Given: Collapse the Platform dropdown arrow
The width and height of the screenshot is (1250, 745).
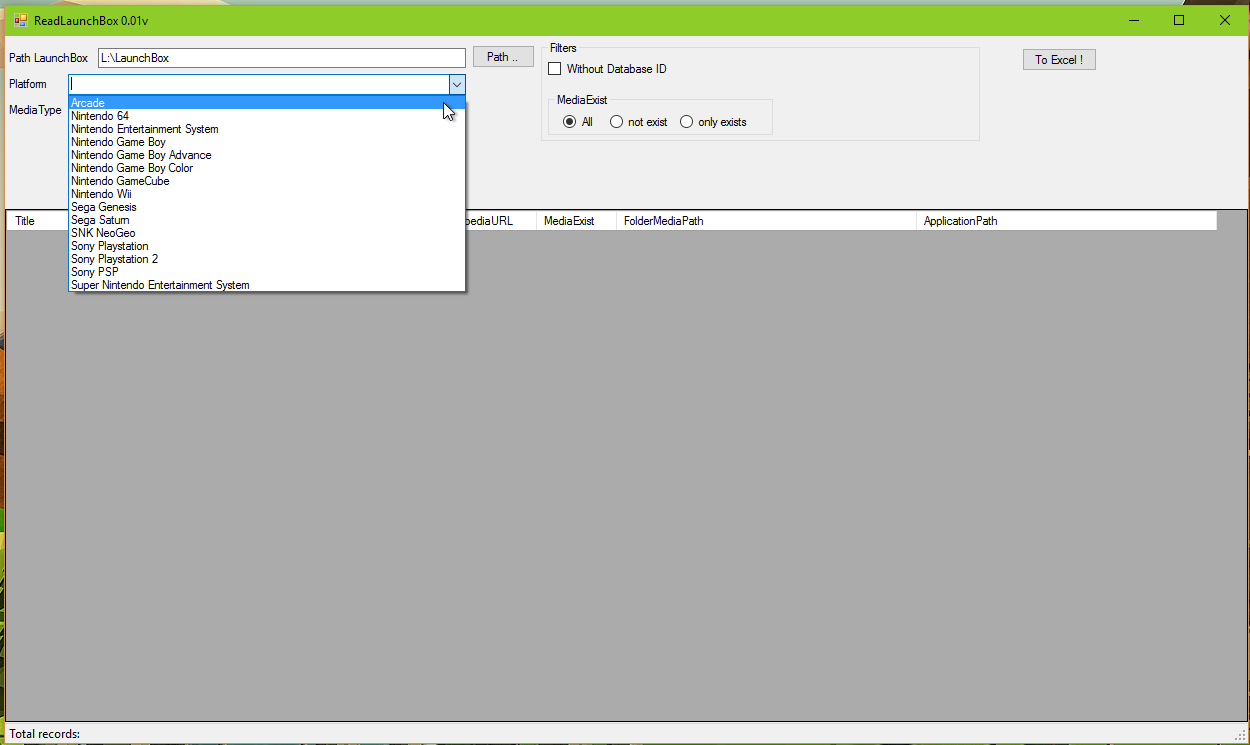Looking at the screenshot, I should coord(456,85).
